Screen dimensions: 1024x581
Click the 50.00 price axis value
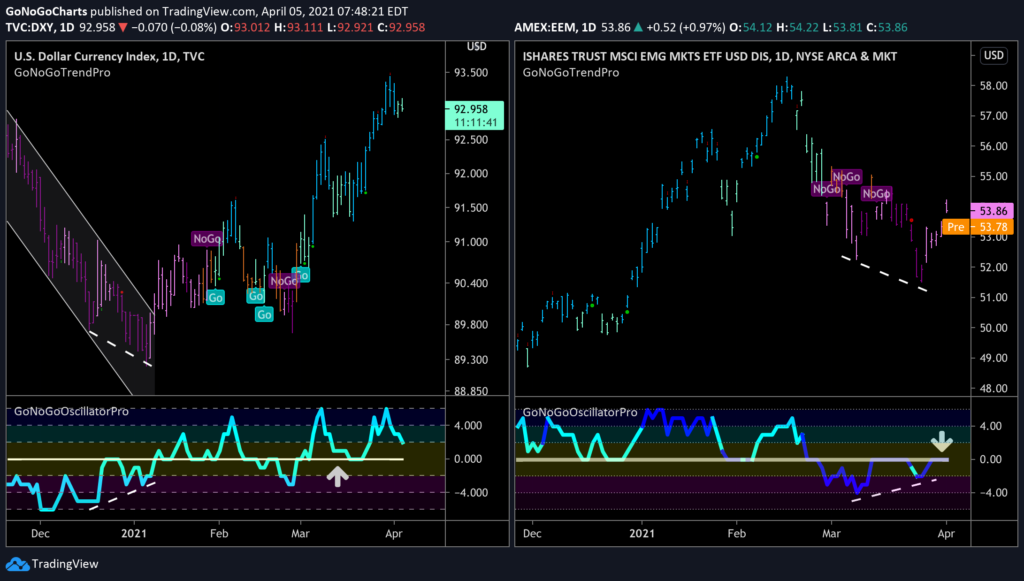pos(993,328)
